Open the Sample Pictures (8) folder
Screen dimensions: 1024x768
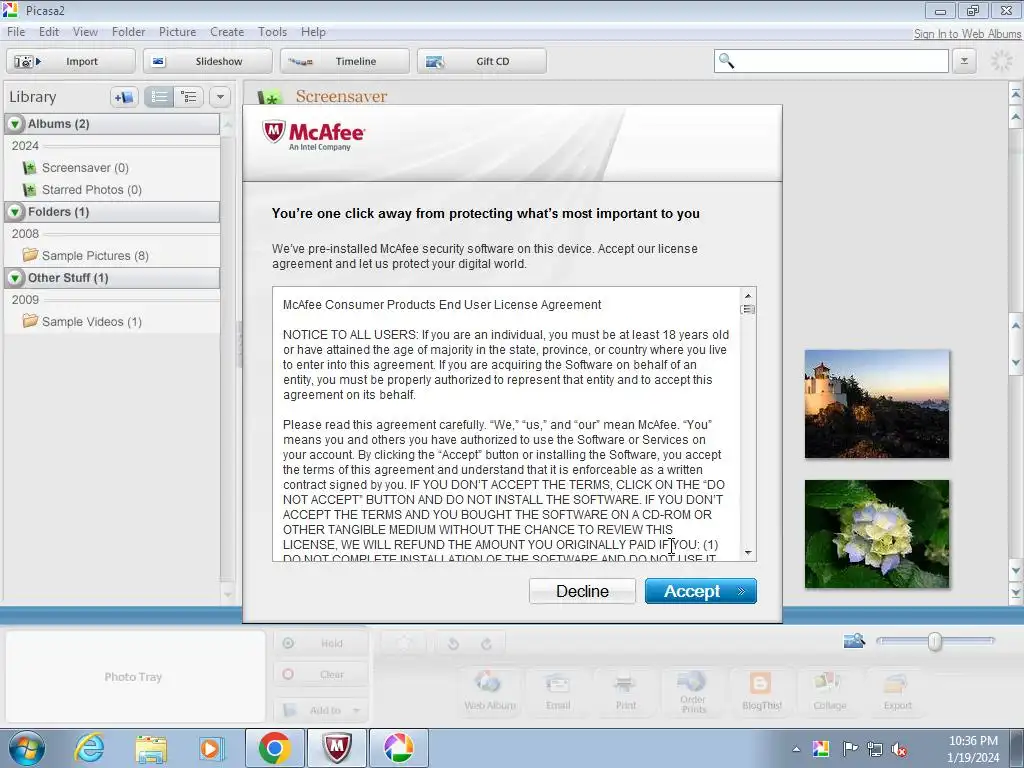point(95,255)
